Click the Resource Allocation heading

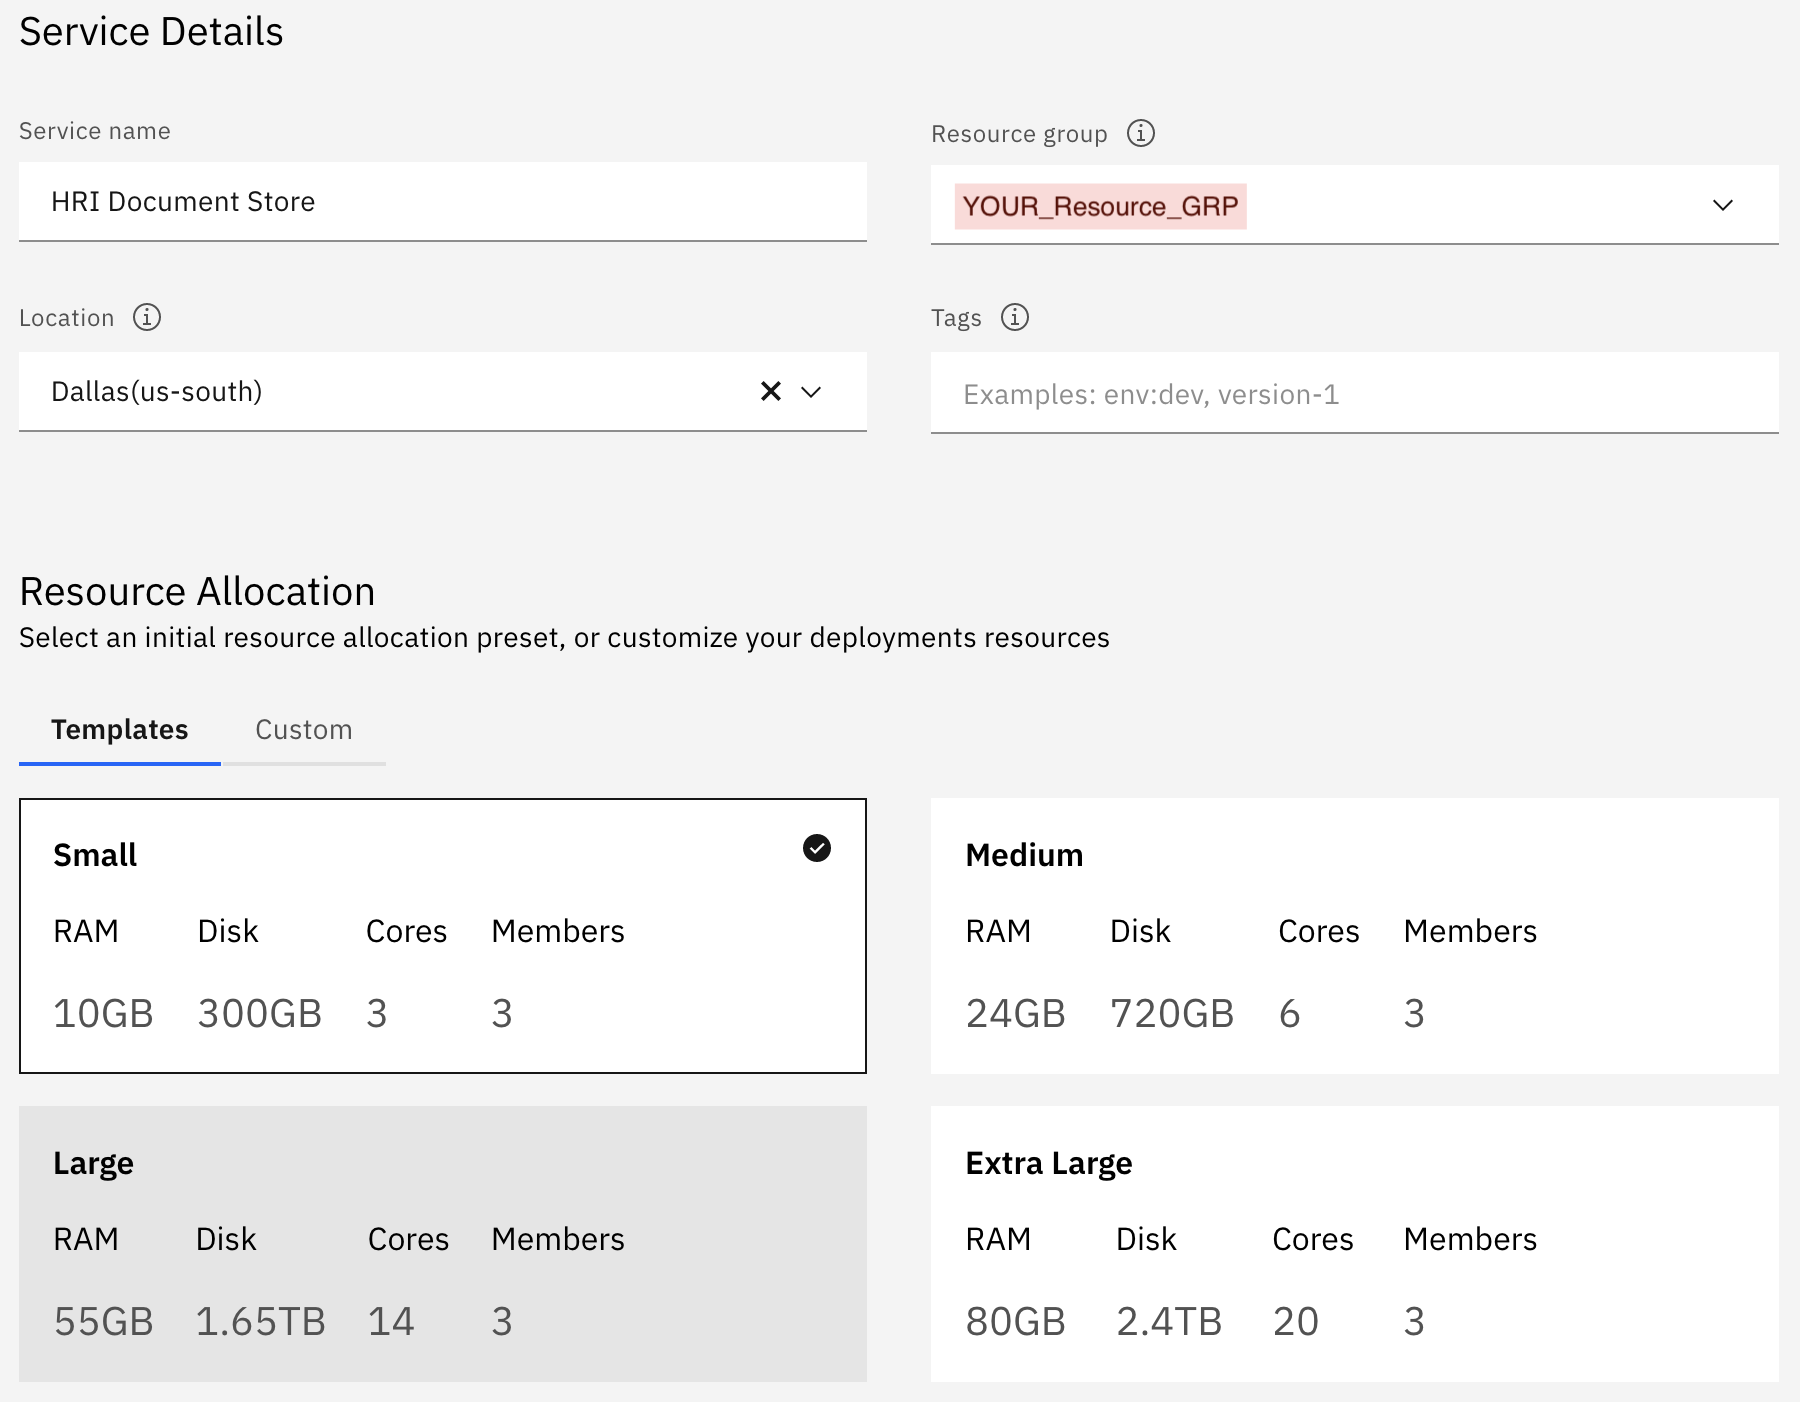tap(197, 592)
